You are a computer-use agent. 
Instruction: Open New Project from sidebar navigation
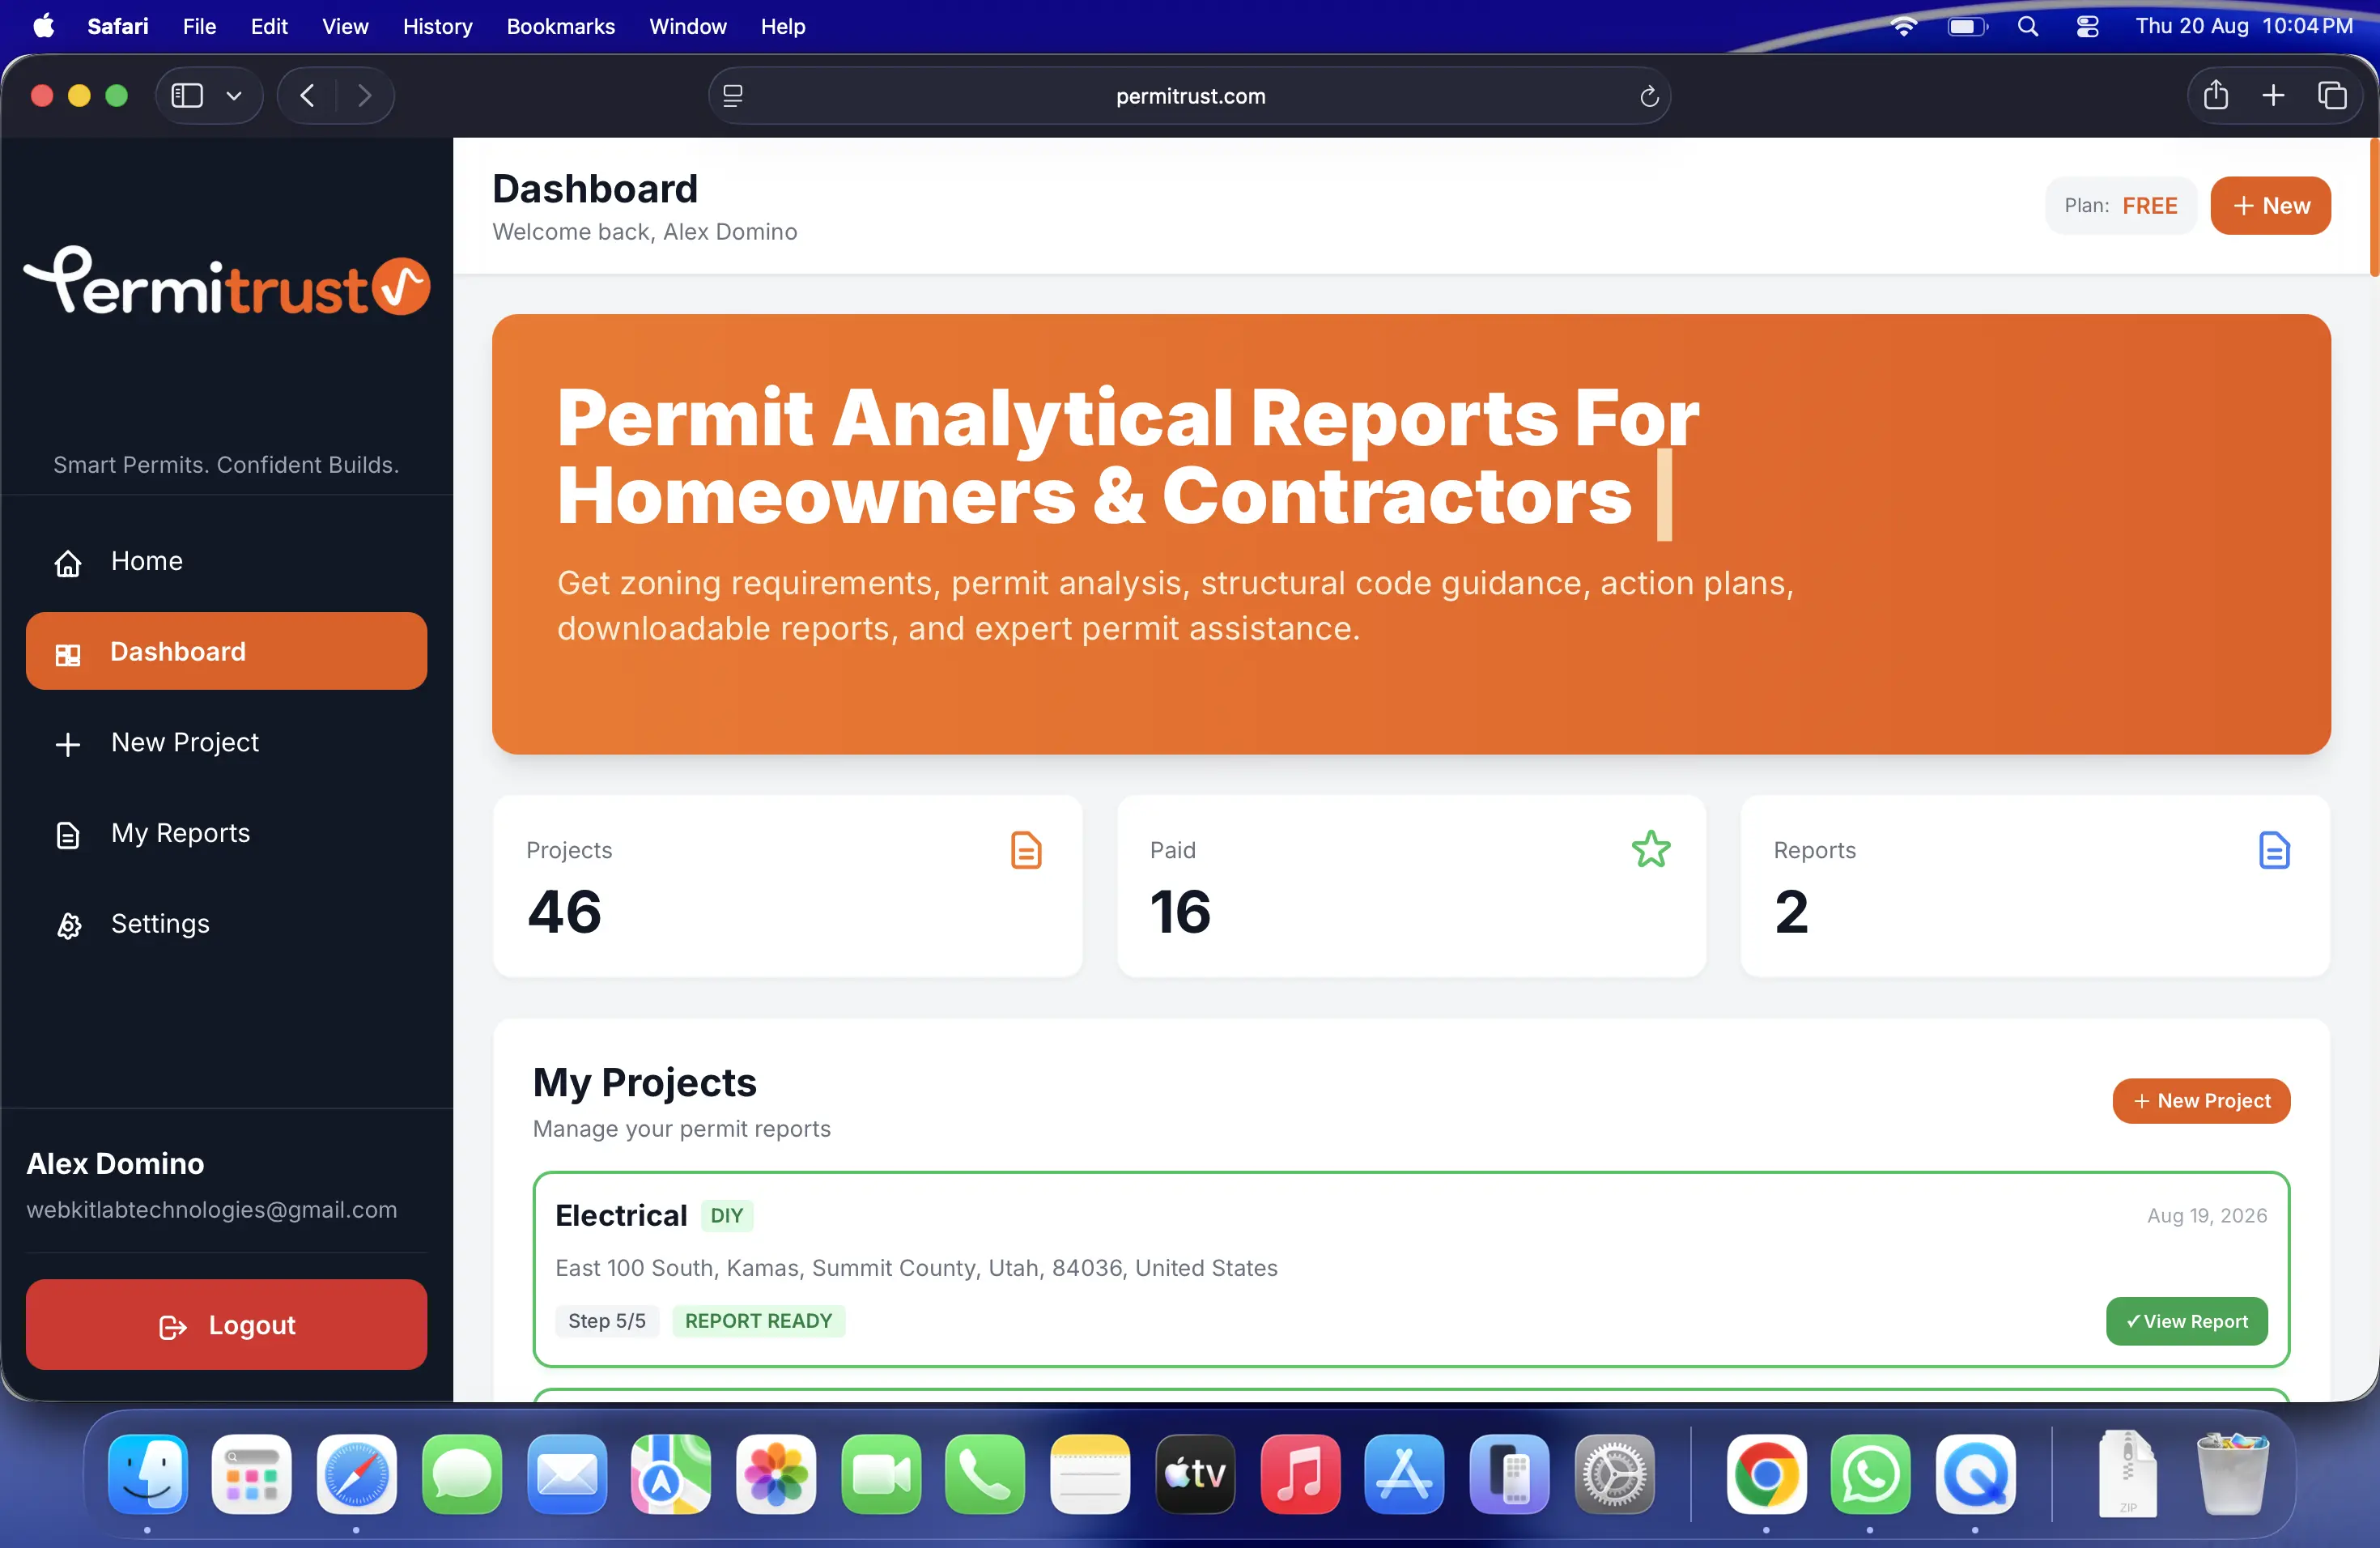(x=226, y=742)
